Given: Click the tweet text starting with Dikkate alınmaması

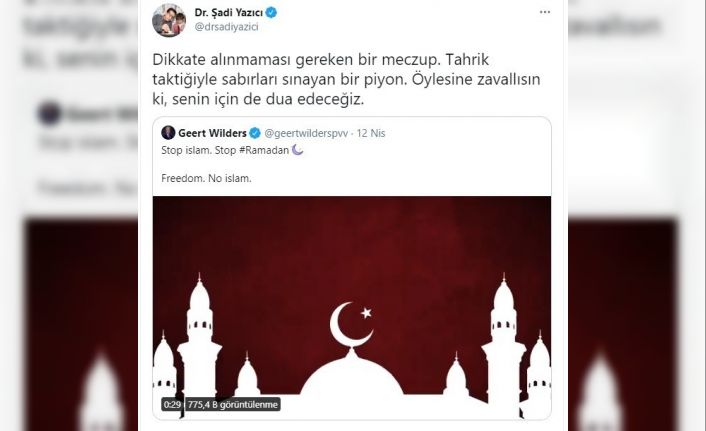Looking at the screenshot, I should point(346,79).
